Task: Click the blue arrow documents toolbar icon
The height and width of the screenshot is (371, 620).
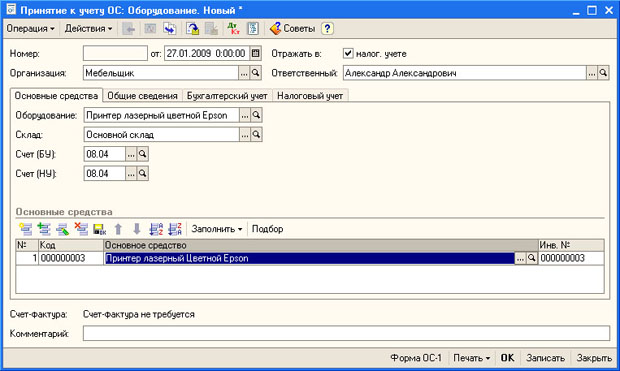Action: 170,28
